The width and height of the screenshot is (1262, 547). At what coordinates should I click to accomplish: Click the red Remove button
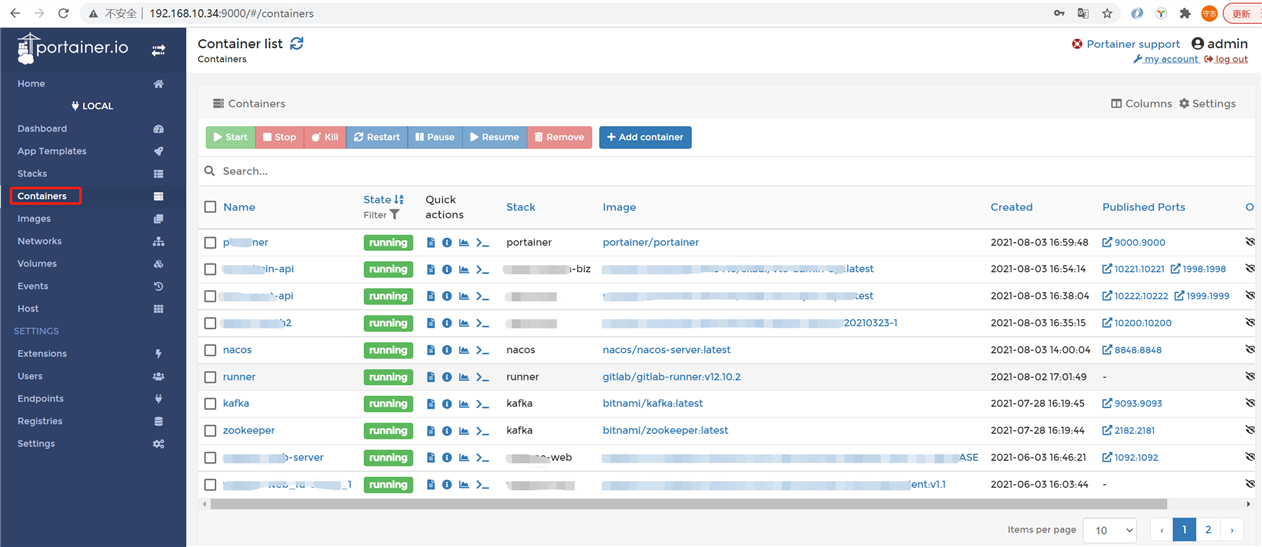coord(559,137)
